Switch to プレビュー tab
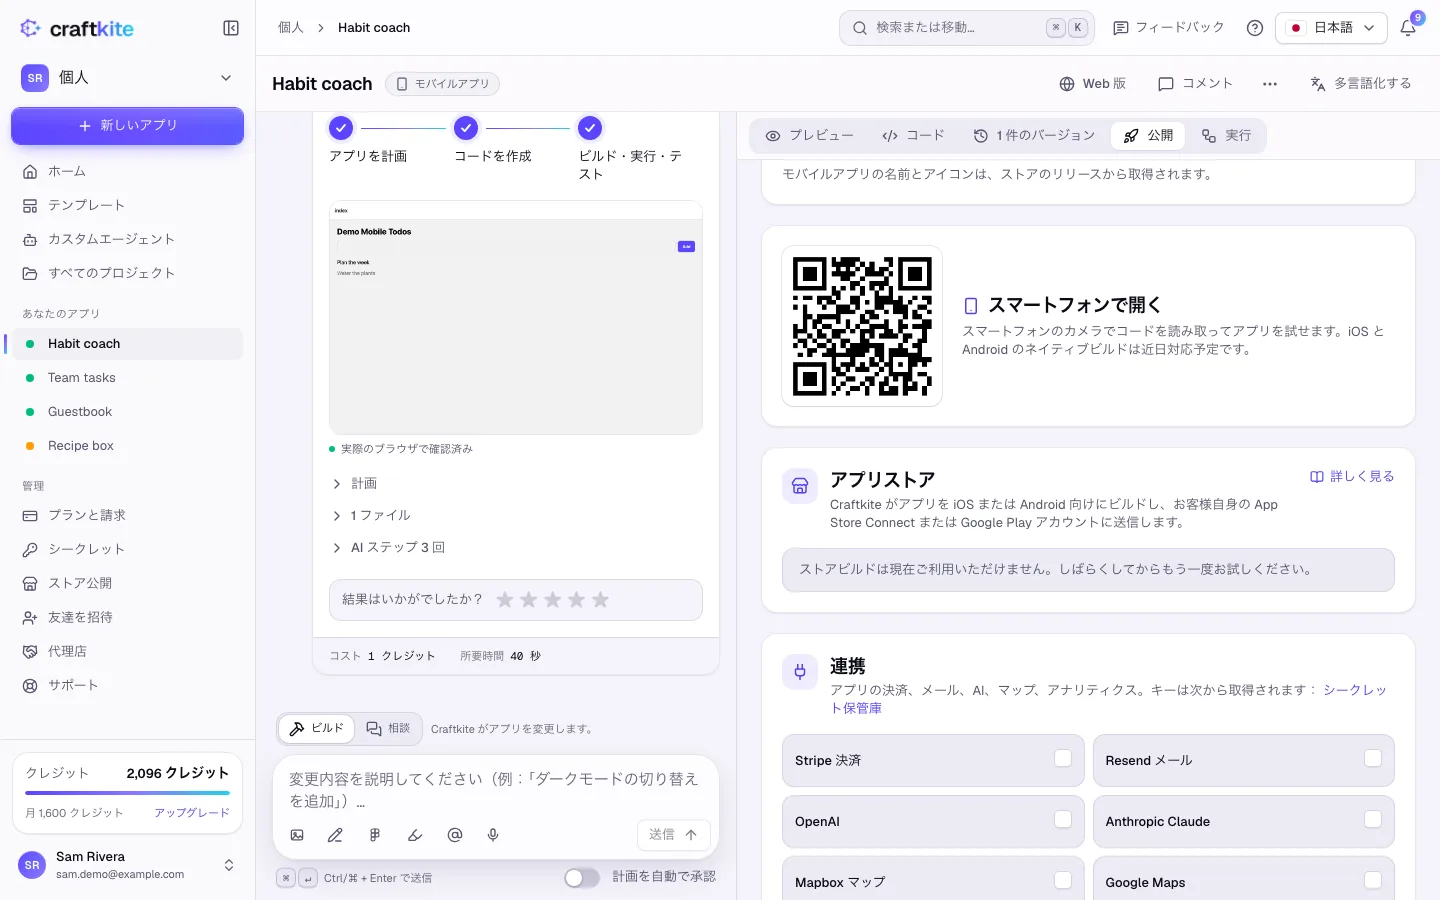The image size is (1440, 900). pyautogui.click(x=810, y=135)
